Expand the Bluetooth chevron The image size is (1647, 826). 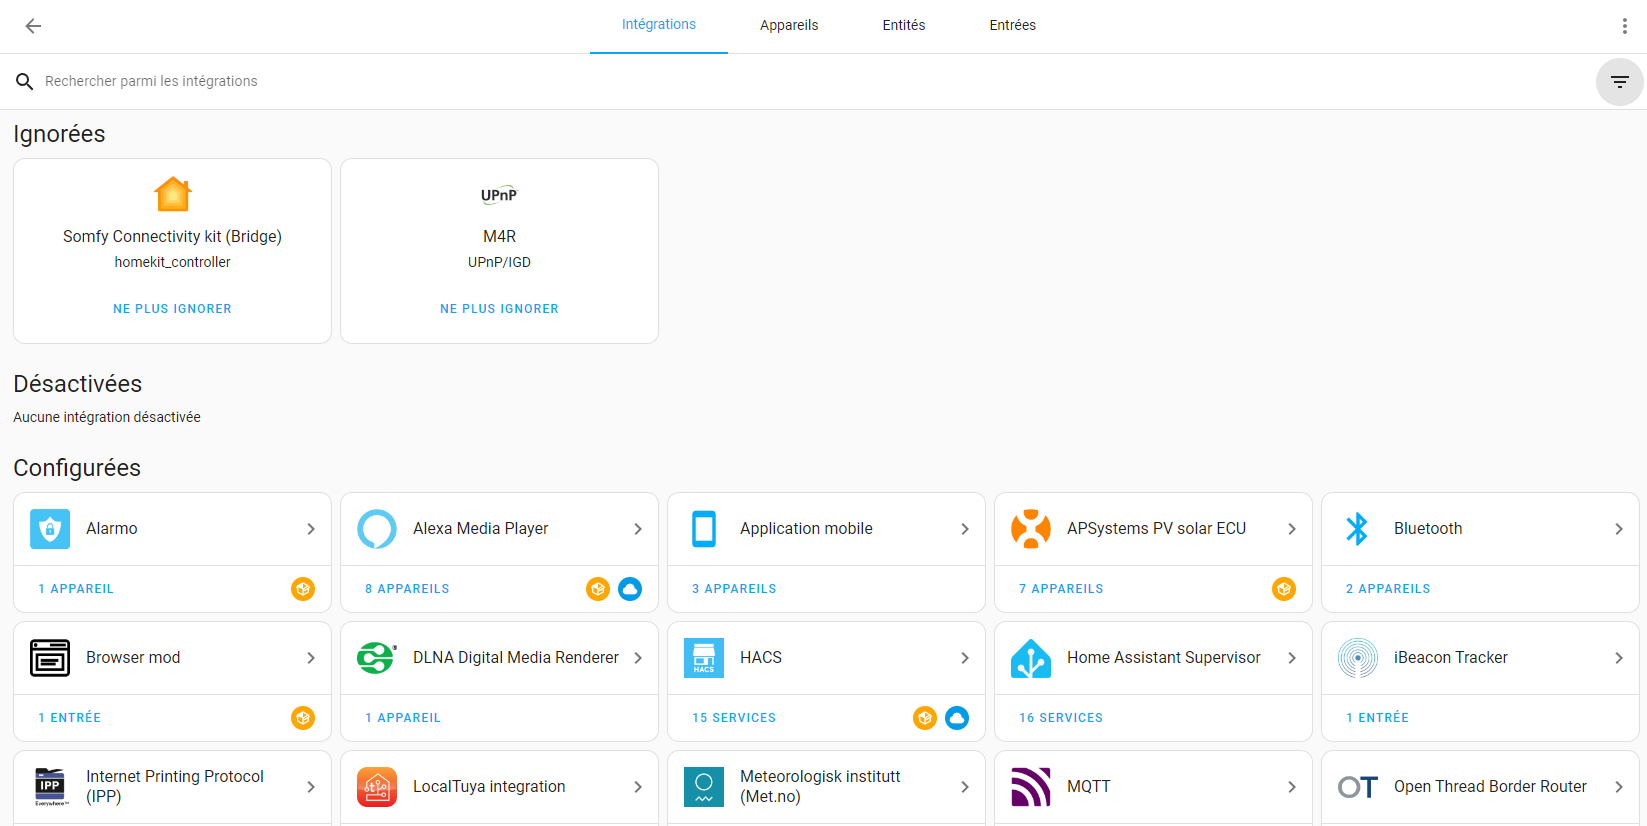pos(1619,529)
